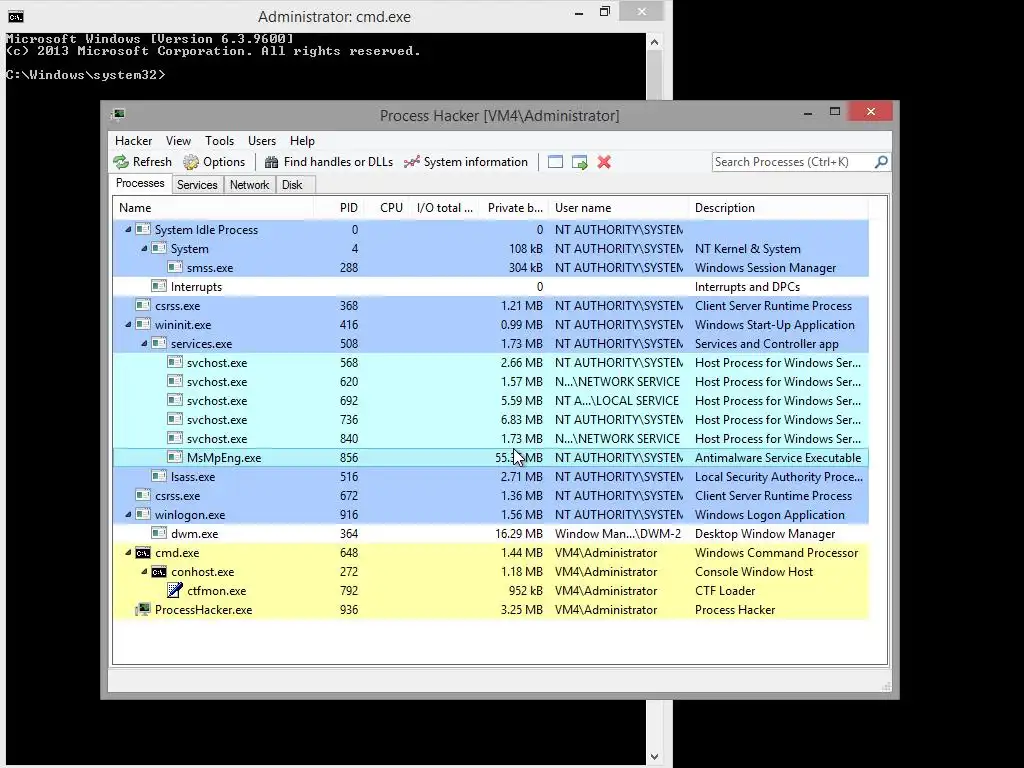Click the Interrupts row icon
This screenshot has width=1024, height=768.
coord(159,287)
